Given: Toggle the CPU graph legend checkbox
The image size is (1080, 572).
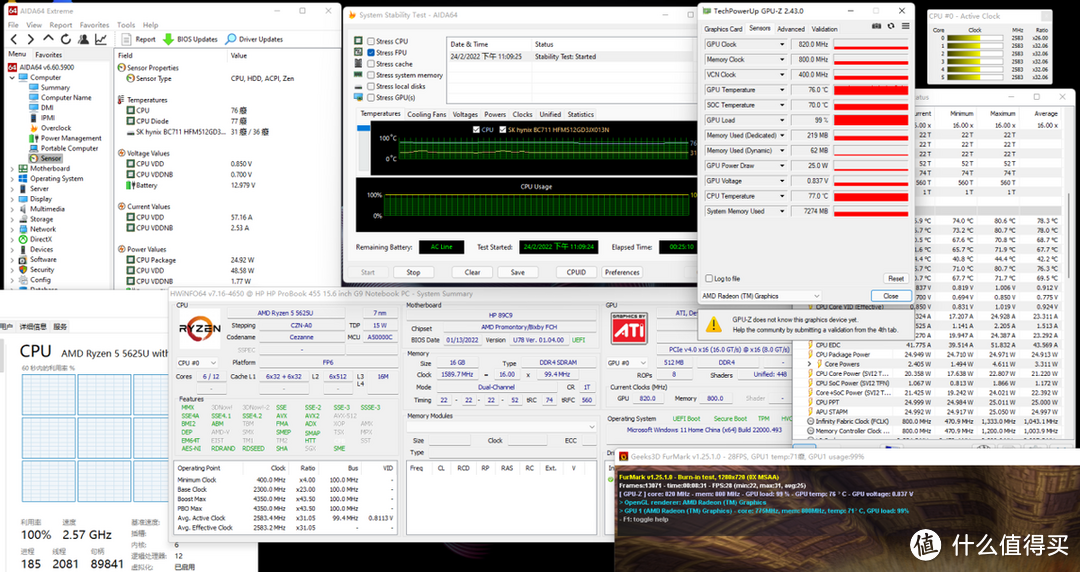Looking at the screenshot, I should tap(477, 130).
